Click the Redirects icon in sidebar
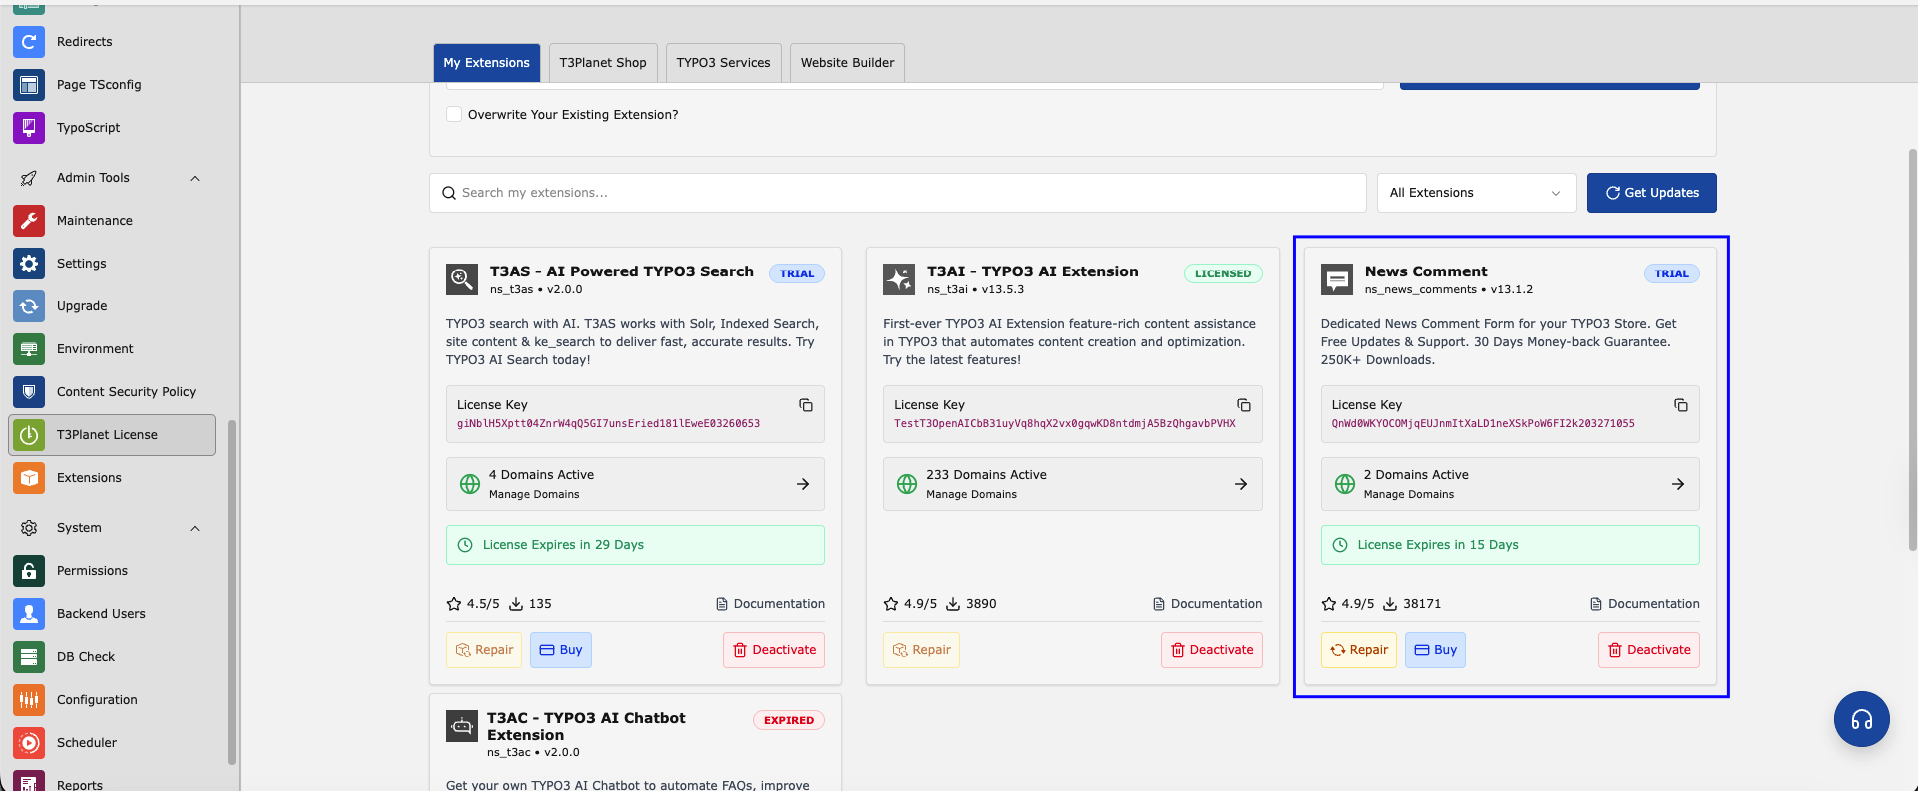 (x=29, y=42)
